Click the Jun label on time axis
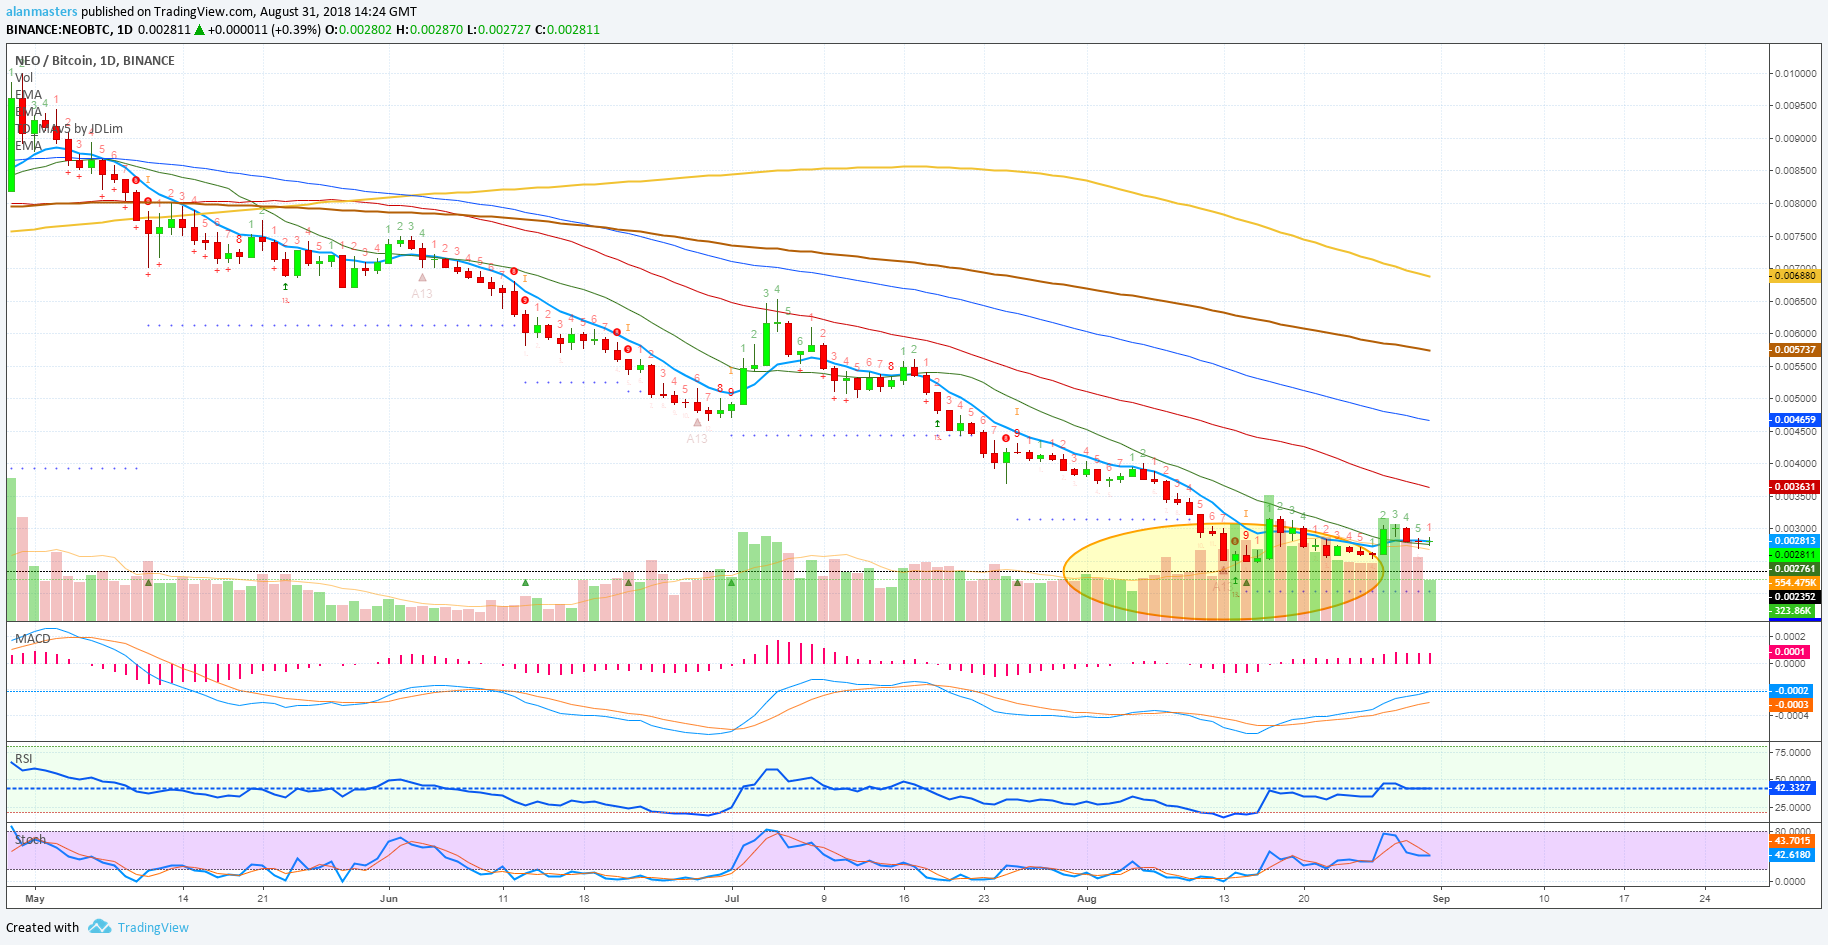This screenshot has width=1828, height=945. [389, 898]
